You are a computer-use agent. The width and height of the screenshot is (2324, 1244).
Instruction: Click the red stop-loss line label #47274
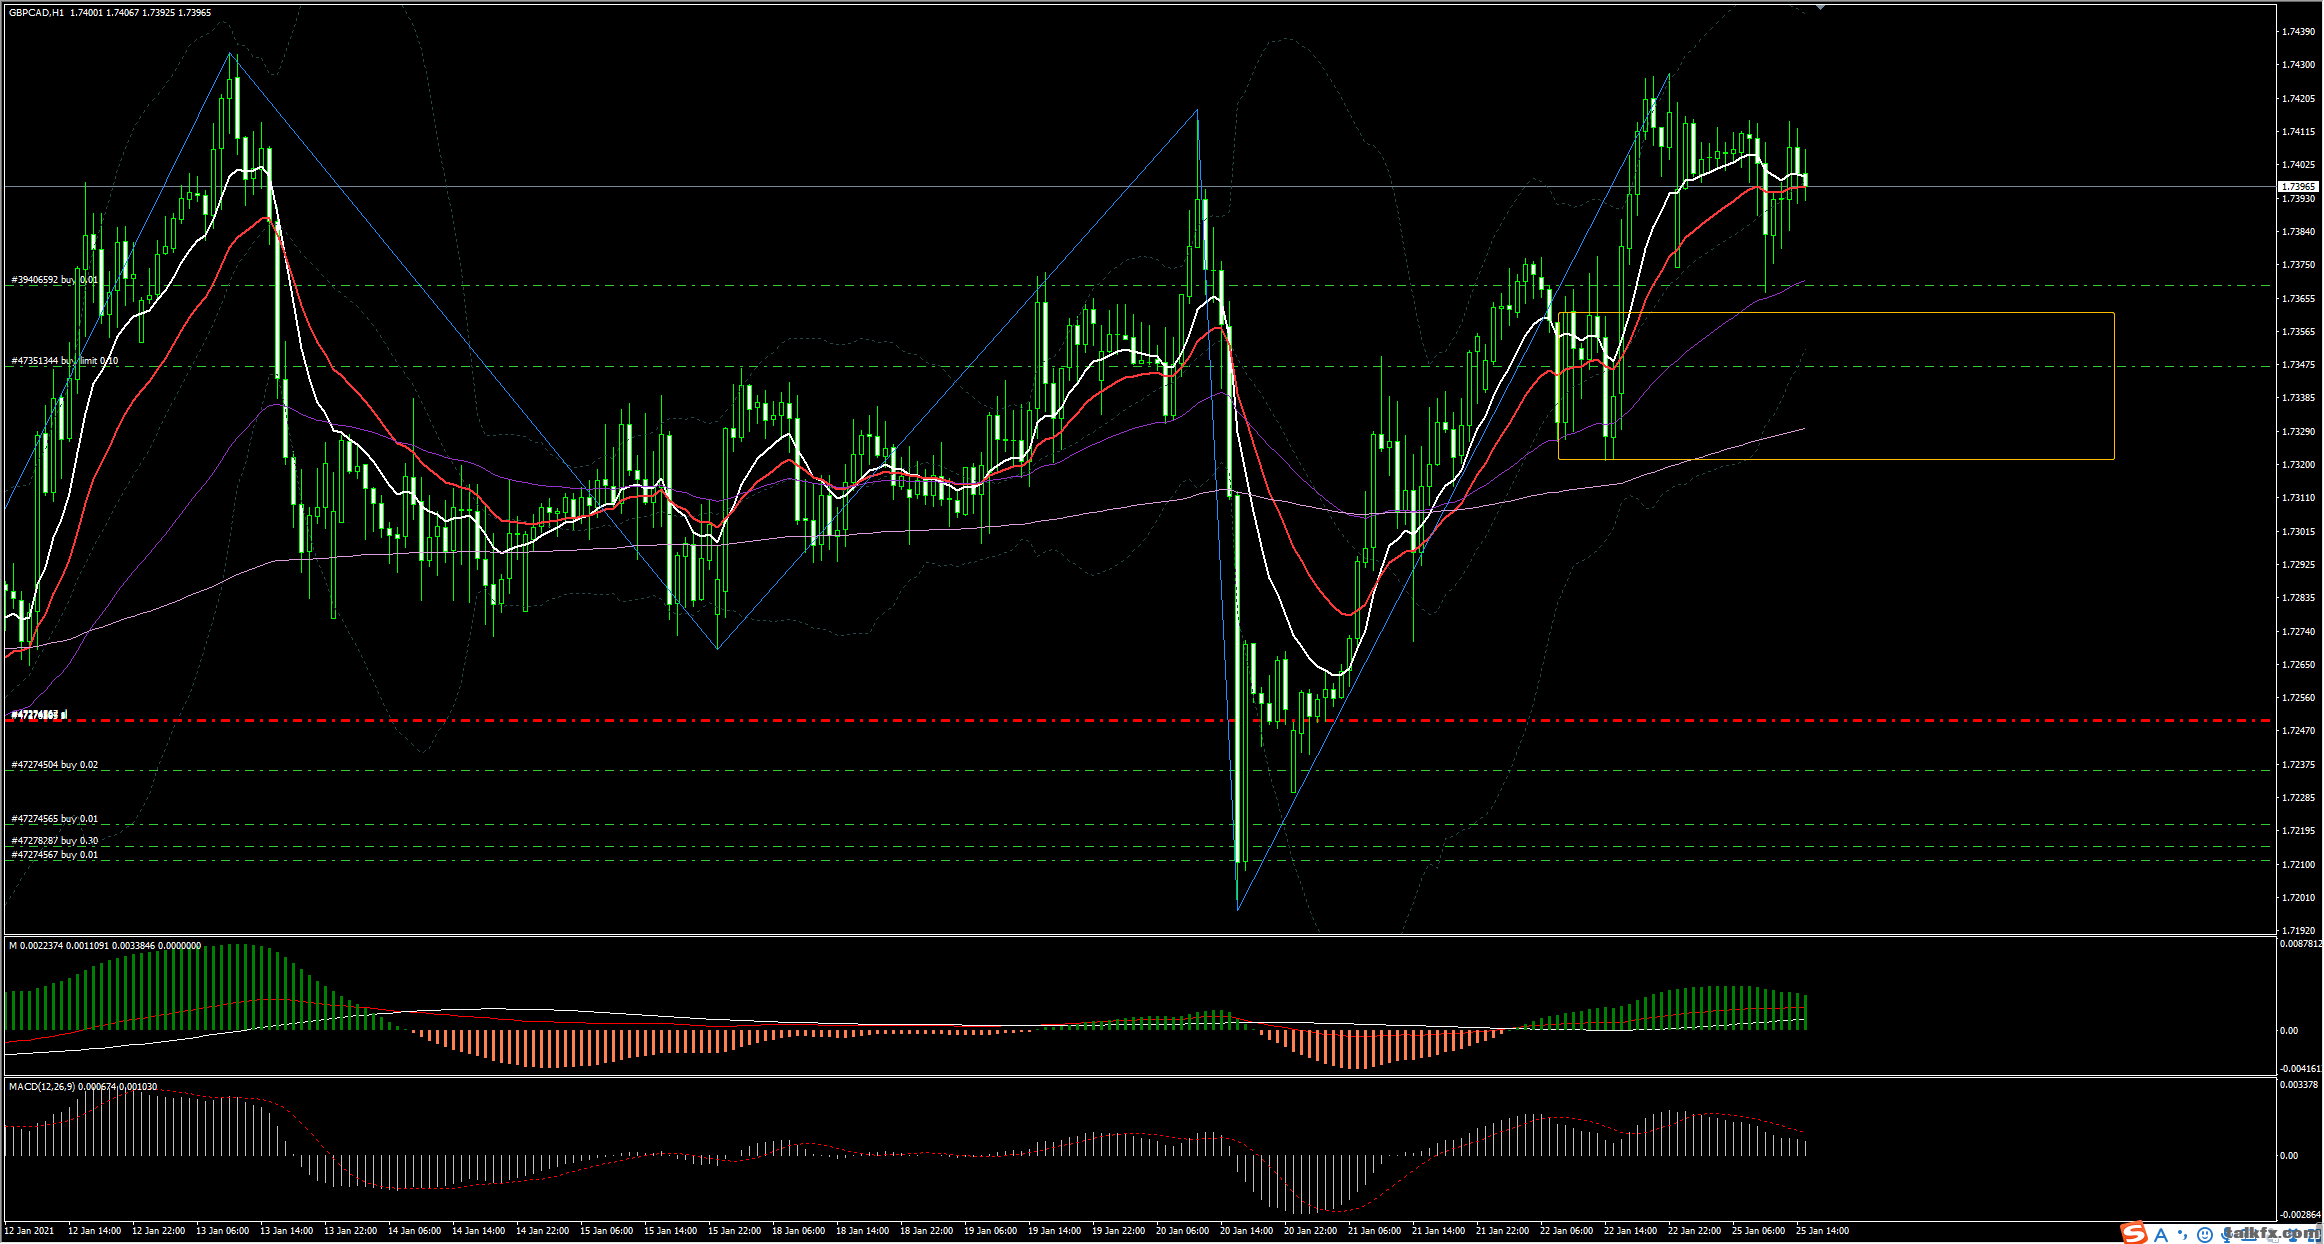coord(38,715)
